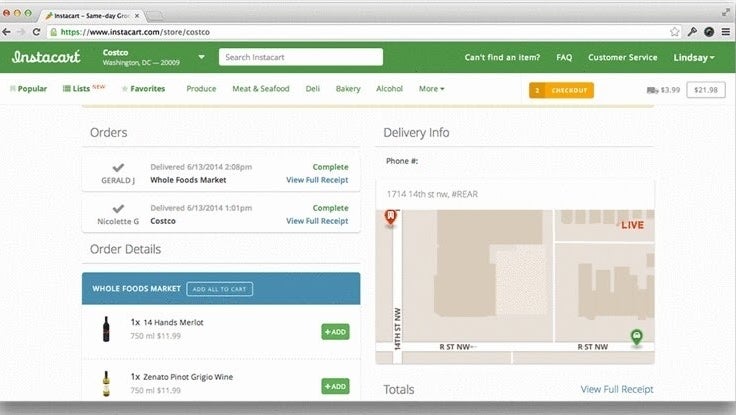
Task: Expand the Costco store selector dropdown
Action: click(201, 57)
